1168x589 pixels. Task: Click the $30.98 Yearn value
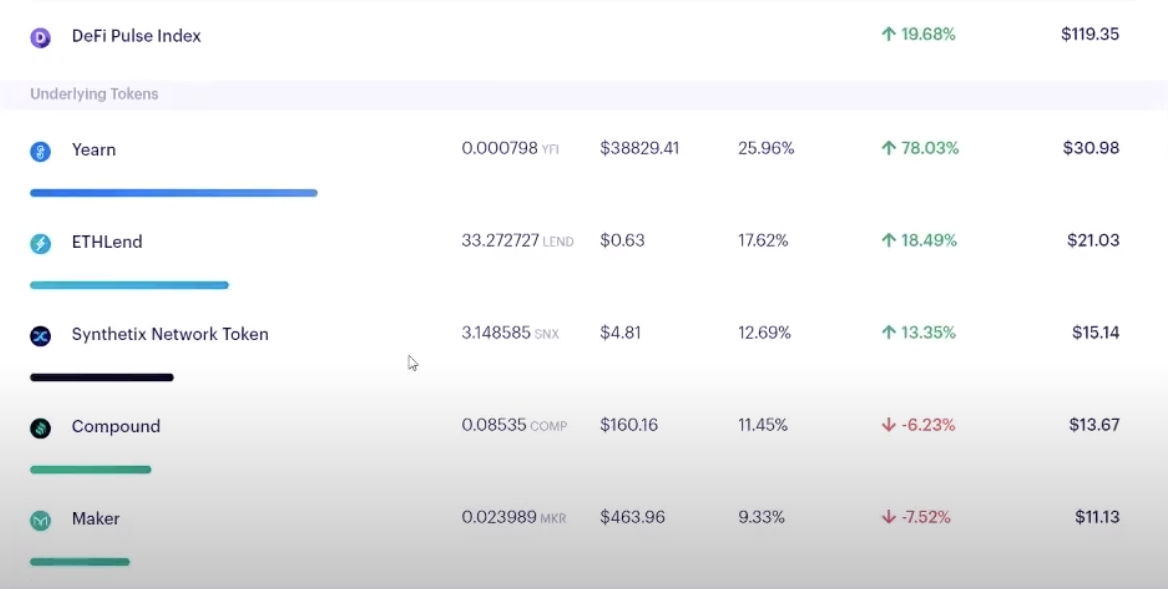click(x=1091, y=148)
